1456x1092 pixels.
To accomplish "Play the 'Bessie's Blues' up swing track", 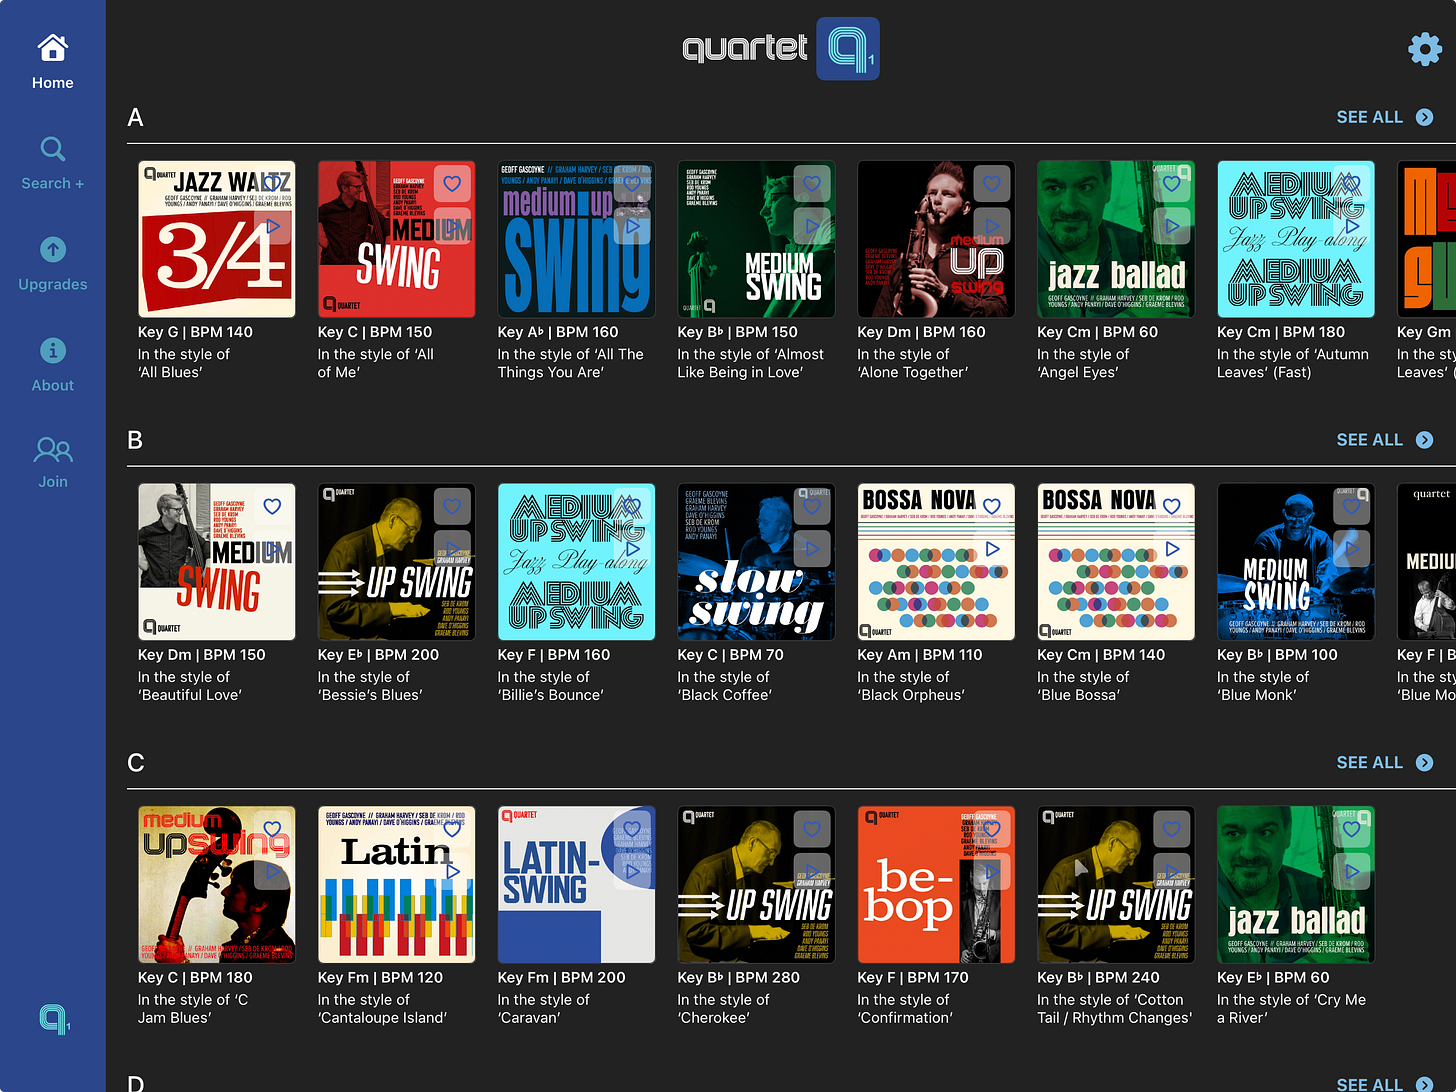I will pos(452,550).
